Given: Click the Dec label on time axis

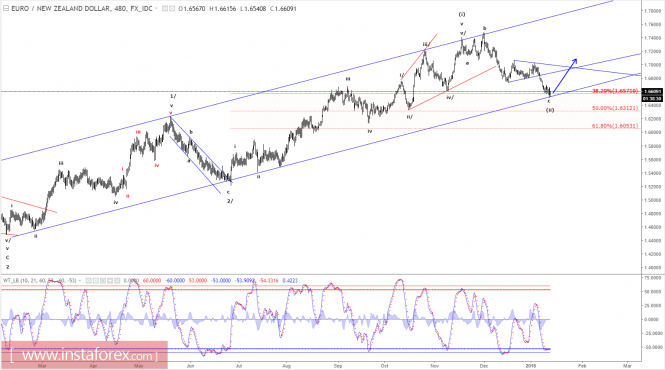Looking at the screenshot, I should [x=484, y=365].
